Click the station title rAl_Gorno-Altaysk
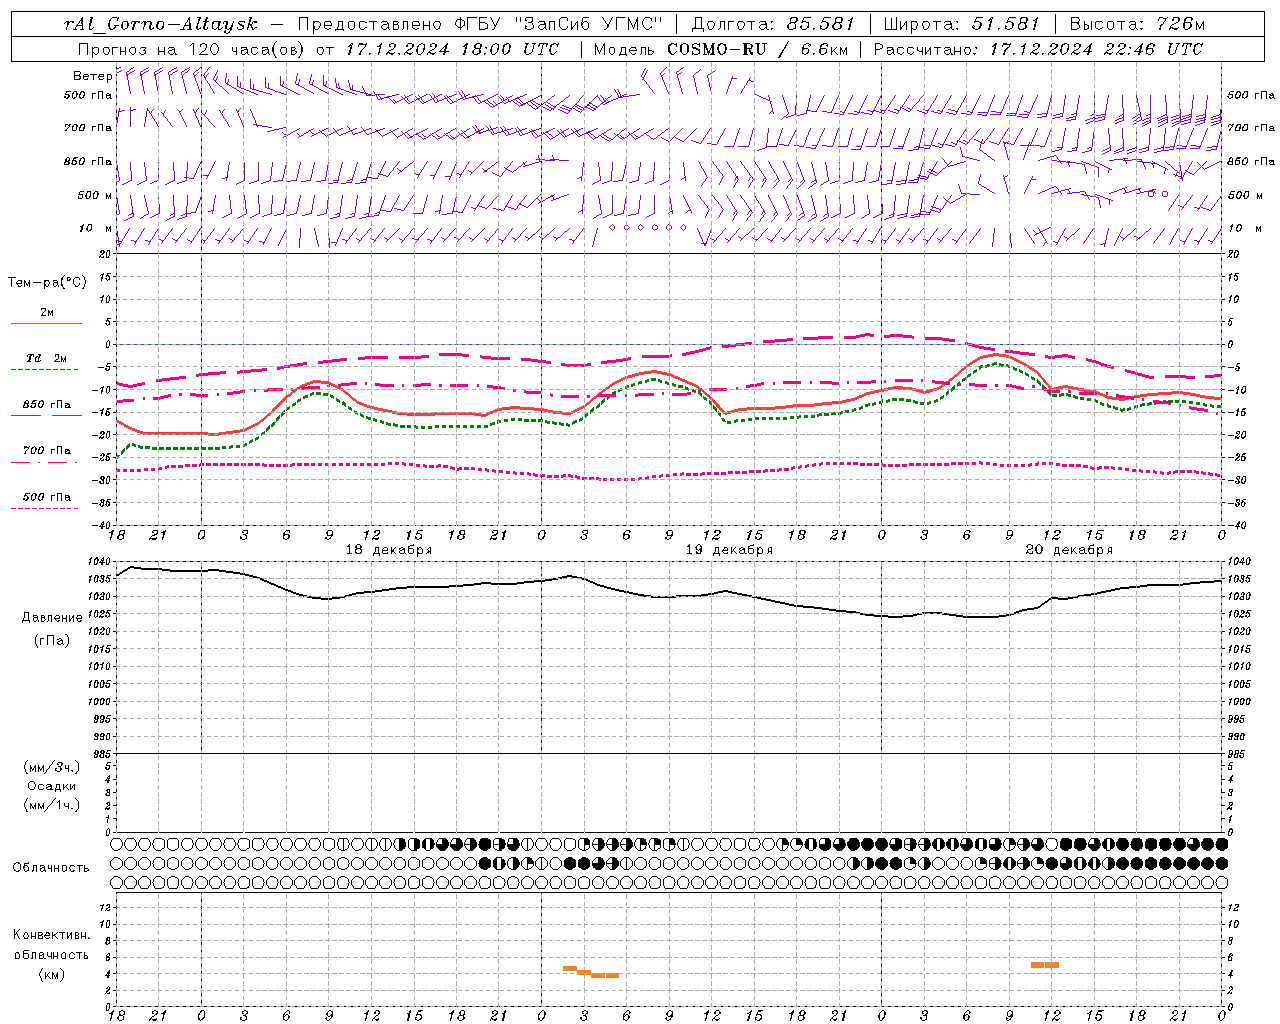Screen dimensions: 1280x1024 (x=161, y=24)
